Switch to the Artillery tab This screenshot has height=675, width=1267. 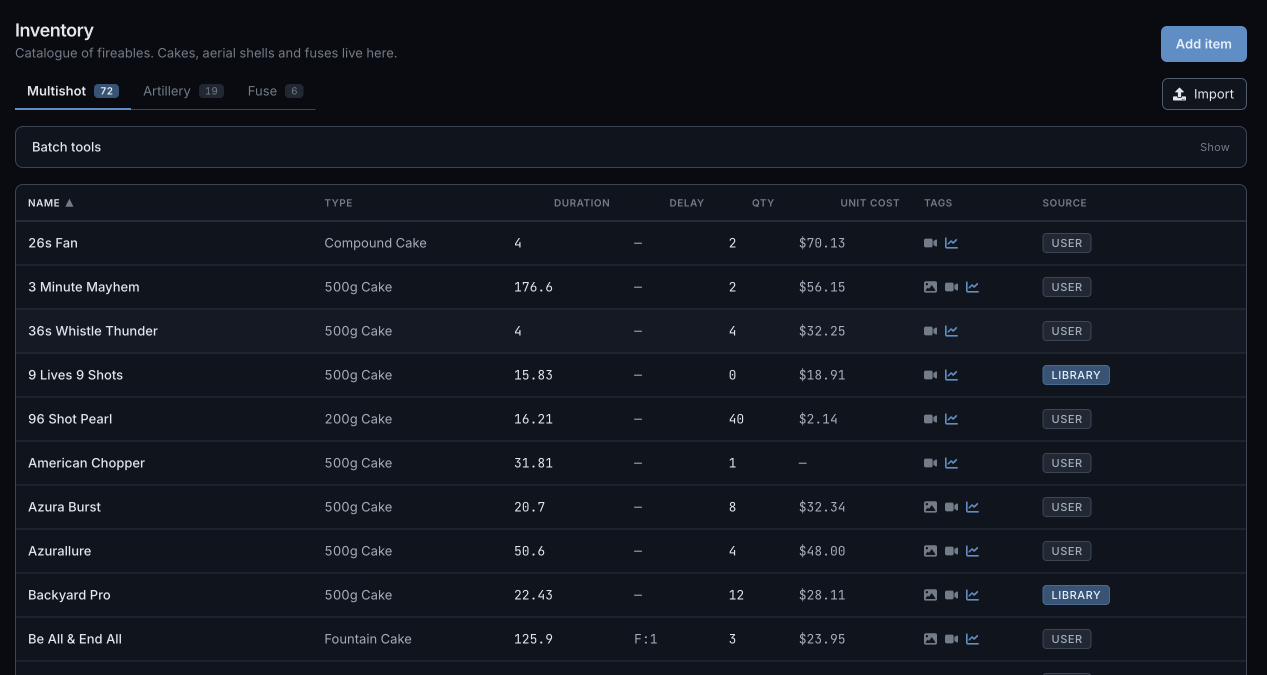183,91
